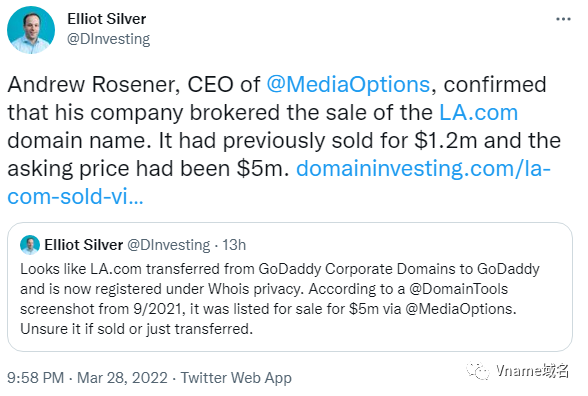Click Elliot Silver name in quoted tweet
Screen dimensions: 588x396
point(84,245)
